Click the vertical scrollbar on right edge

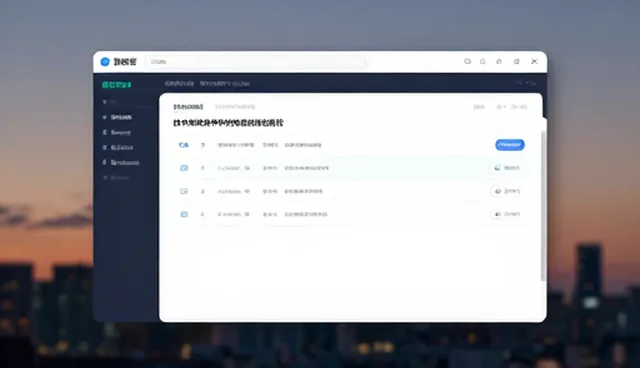point(543,206)
